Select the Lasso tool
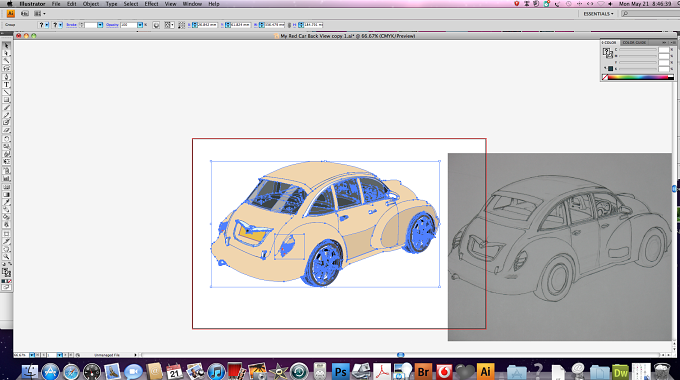 (6, 69)
